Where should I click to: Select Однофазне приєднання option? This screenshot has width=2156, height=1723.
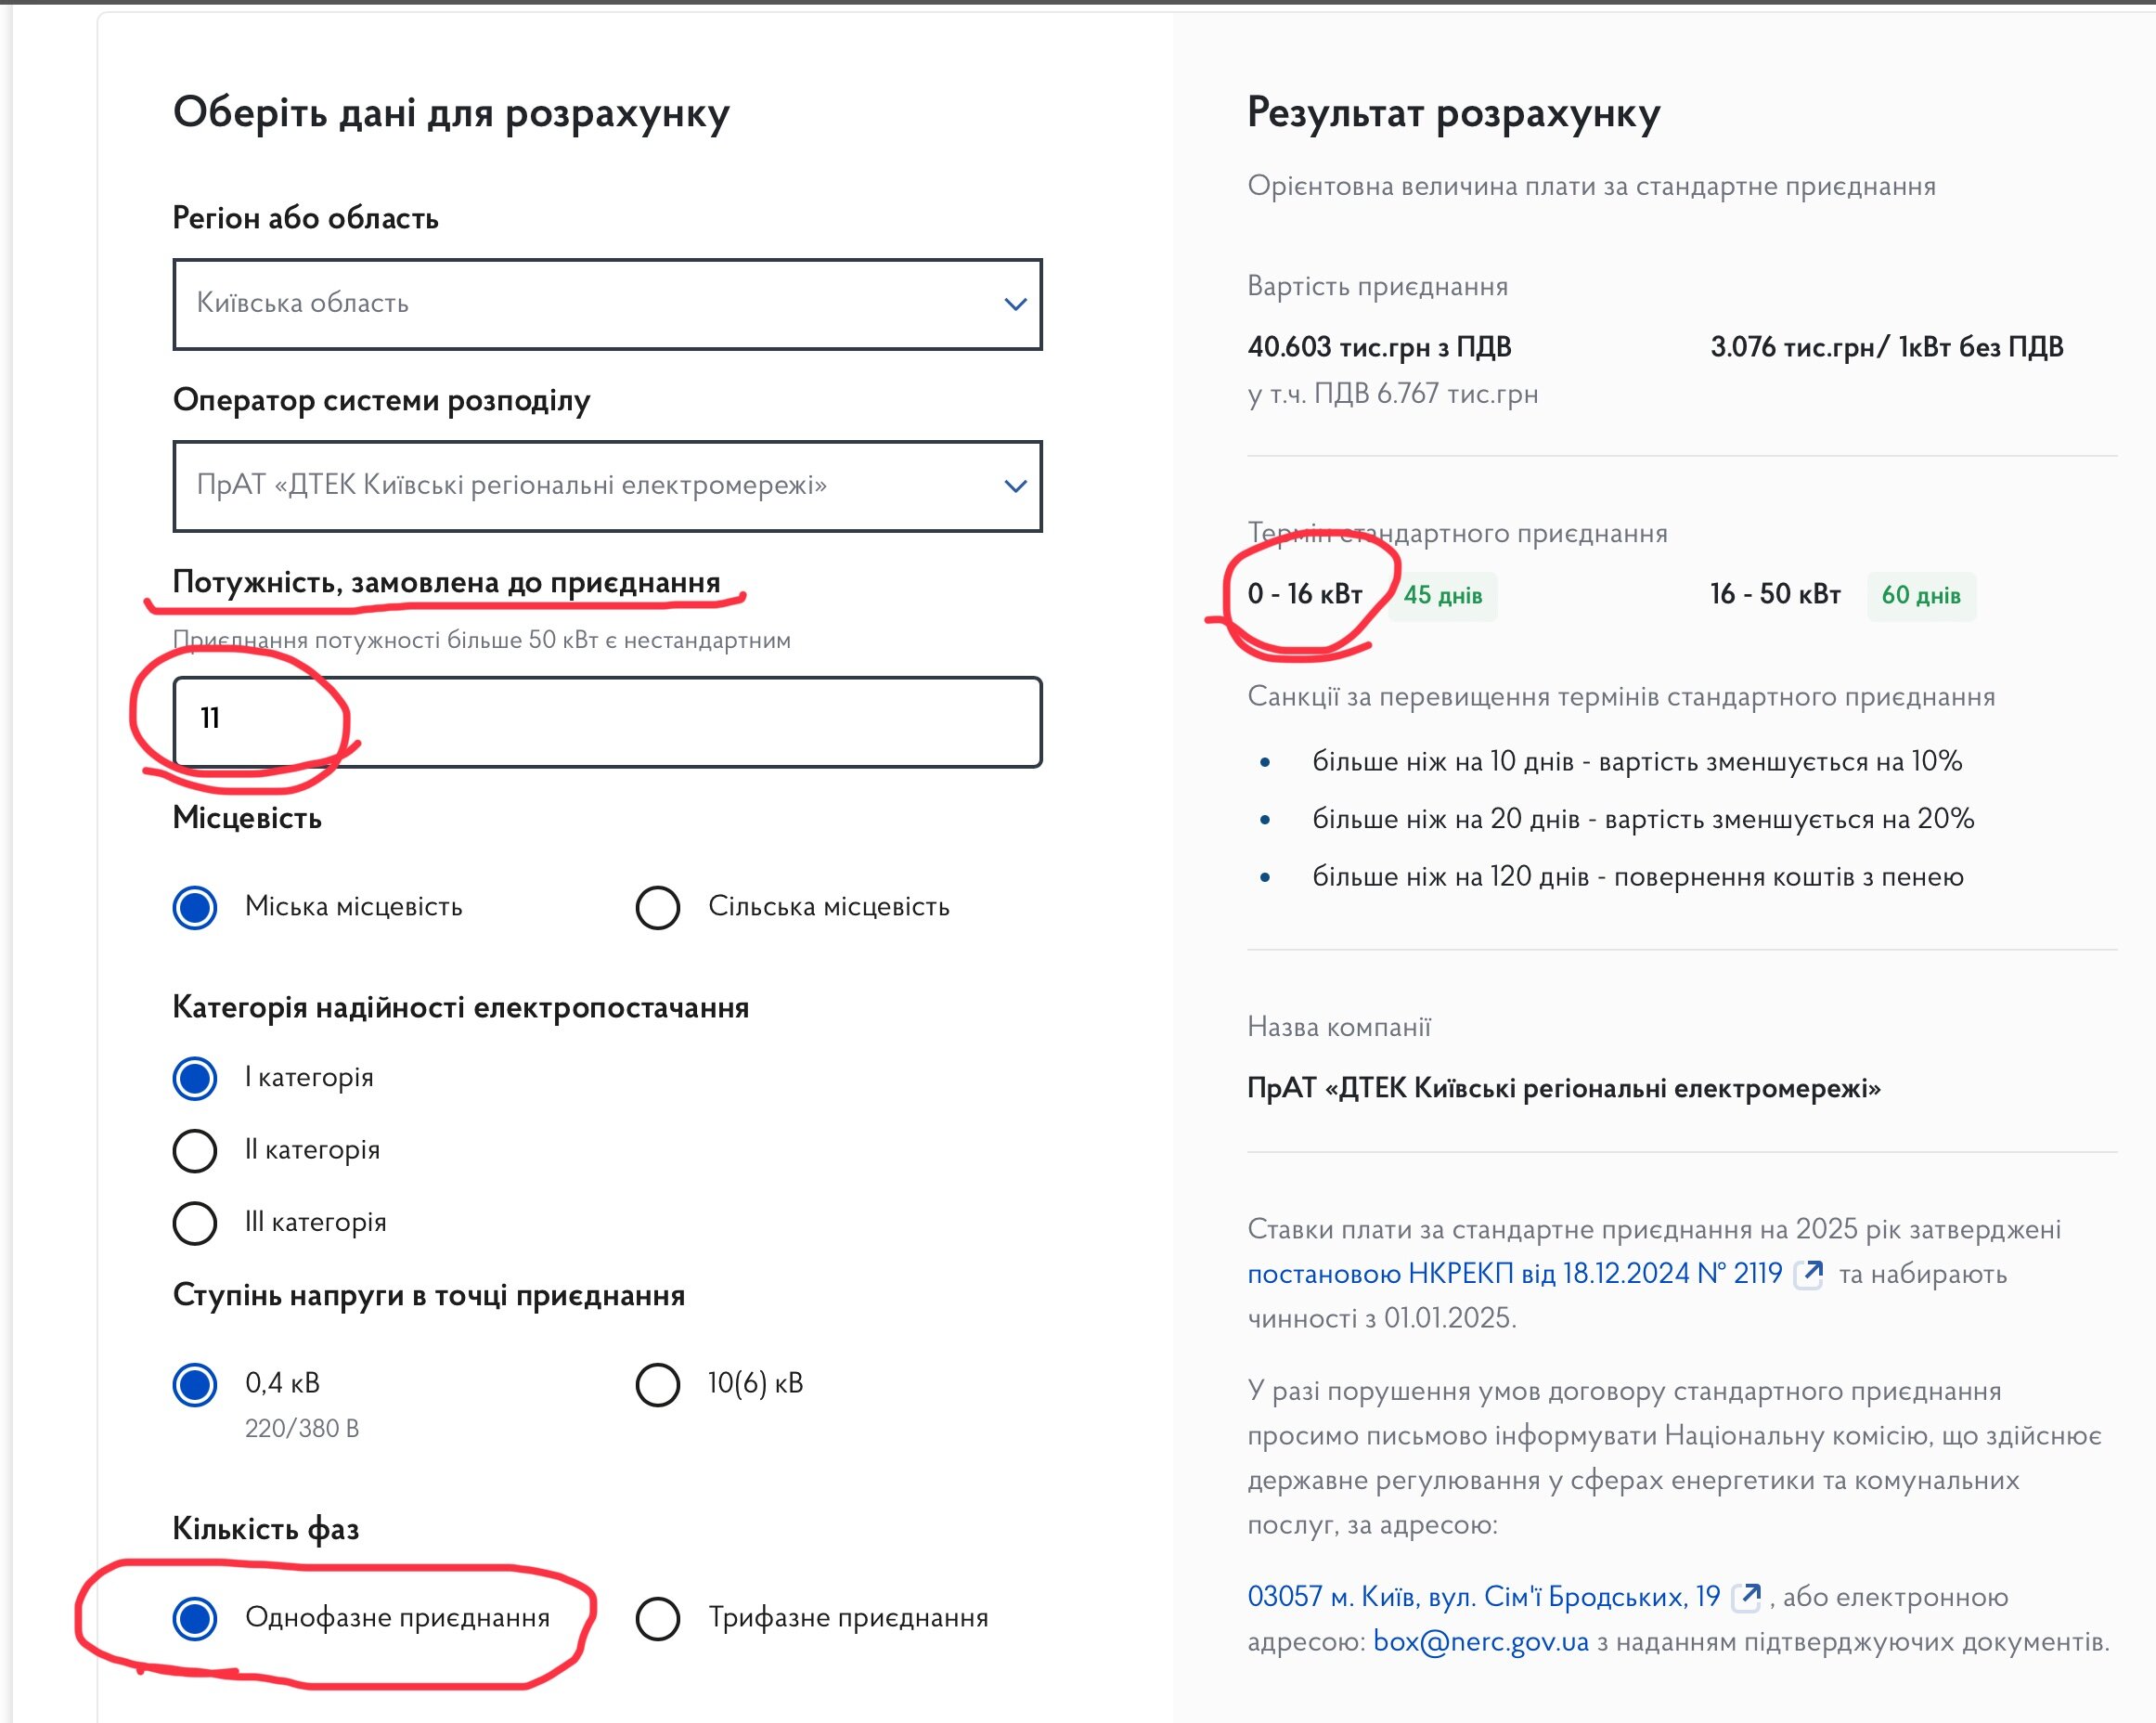195,1618
